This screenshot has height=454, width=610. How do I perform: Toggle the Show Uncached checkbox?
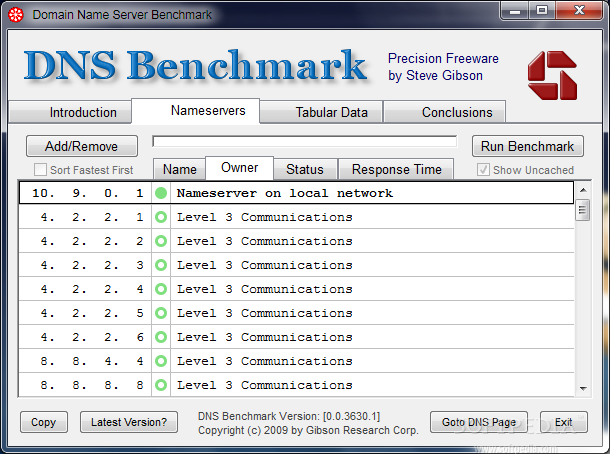point(483,170)
